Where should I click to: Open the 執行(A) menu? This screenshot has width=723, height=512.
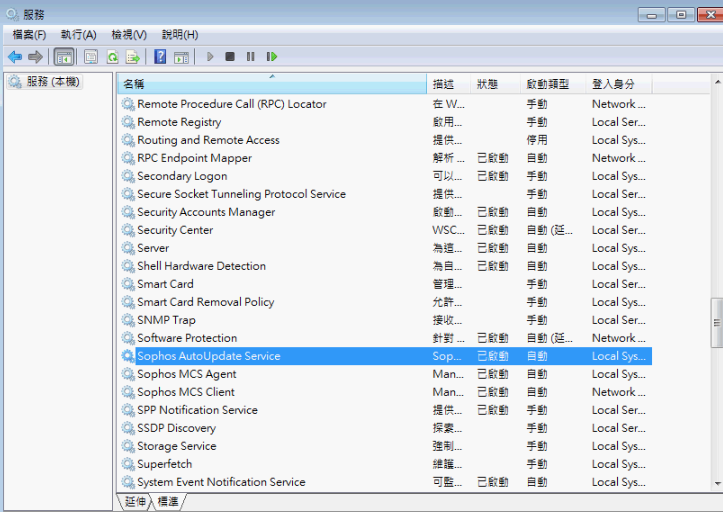pyautogui.click(x=78, y=35)
